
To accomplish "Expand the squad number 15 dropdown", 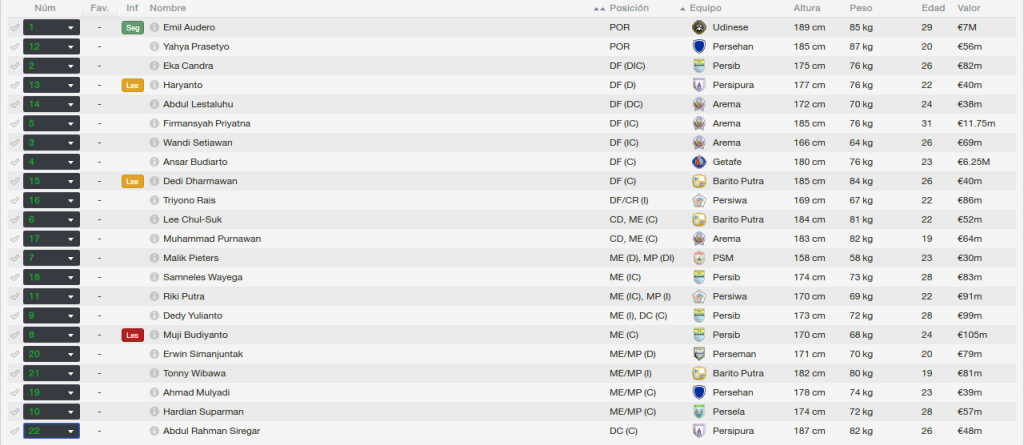I will pyautogui.click(x=52, y=181).
